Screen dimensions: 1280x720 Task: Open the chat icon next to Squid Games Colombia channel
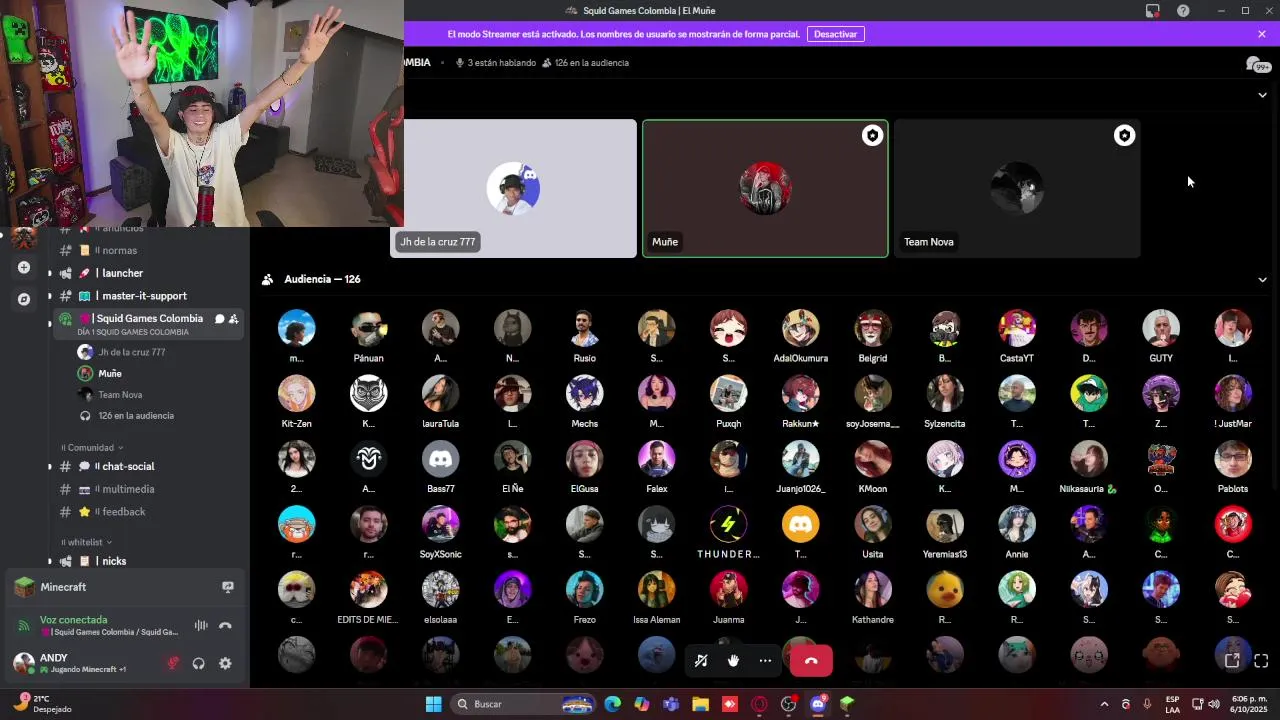pos(219,319)
